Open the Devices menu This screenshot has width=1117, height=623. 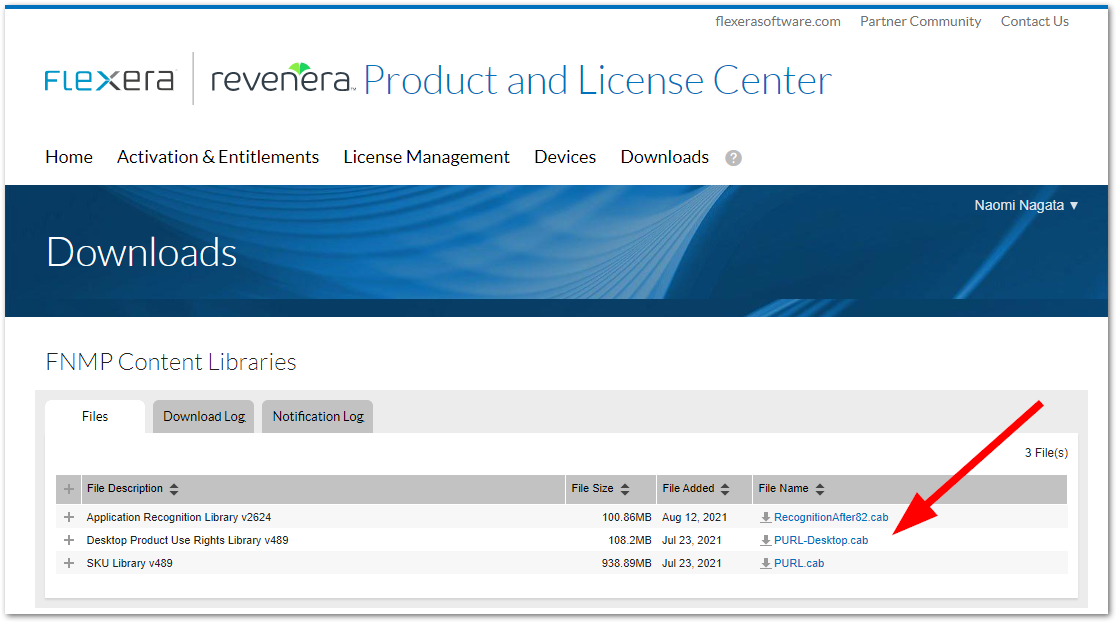(x=565, y=157)
